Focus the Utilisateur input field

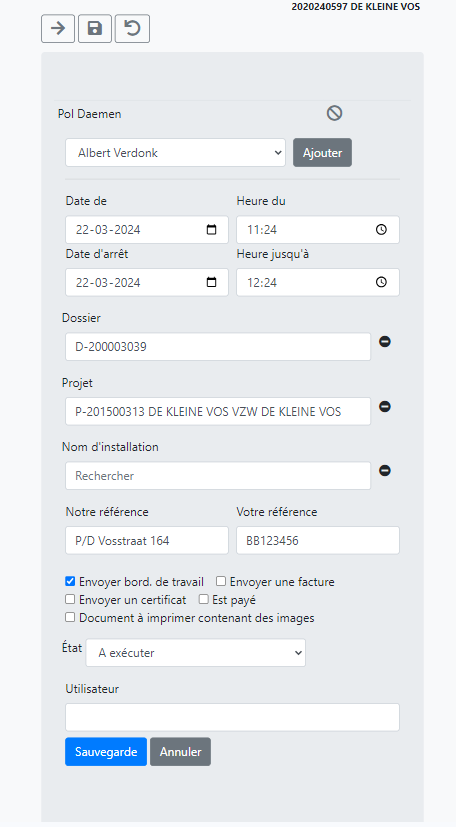tap(232, 717)
